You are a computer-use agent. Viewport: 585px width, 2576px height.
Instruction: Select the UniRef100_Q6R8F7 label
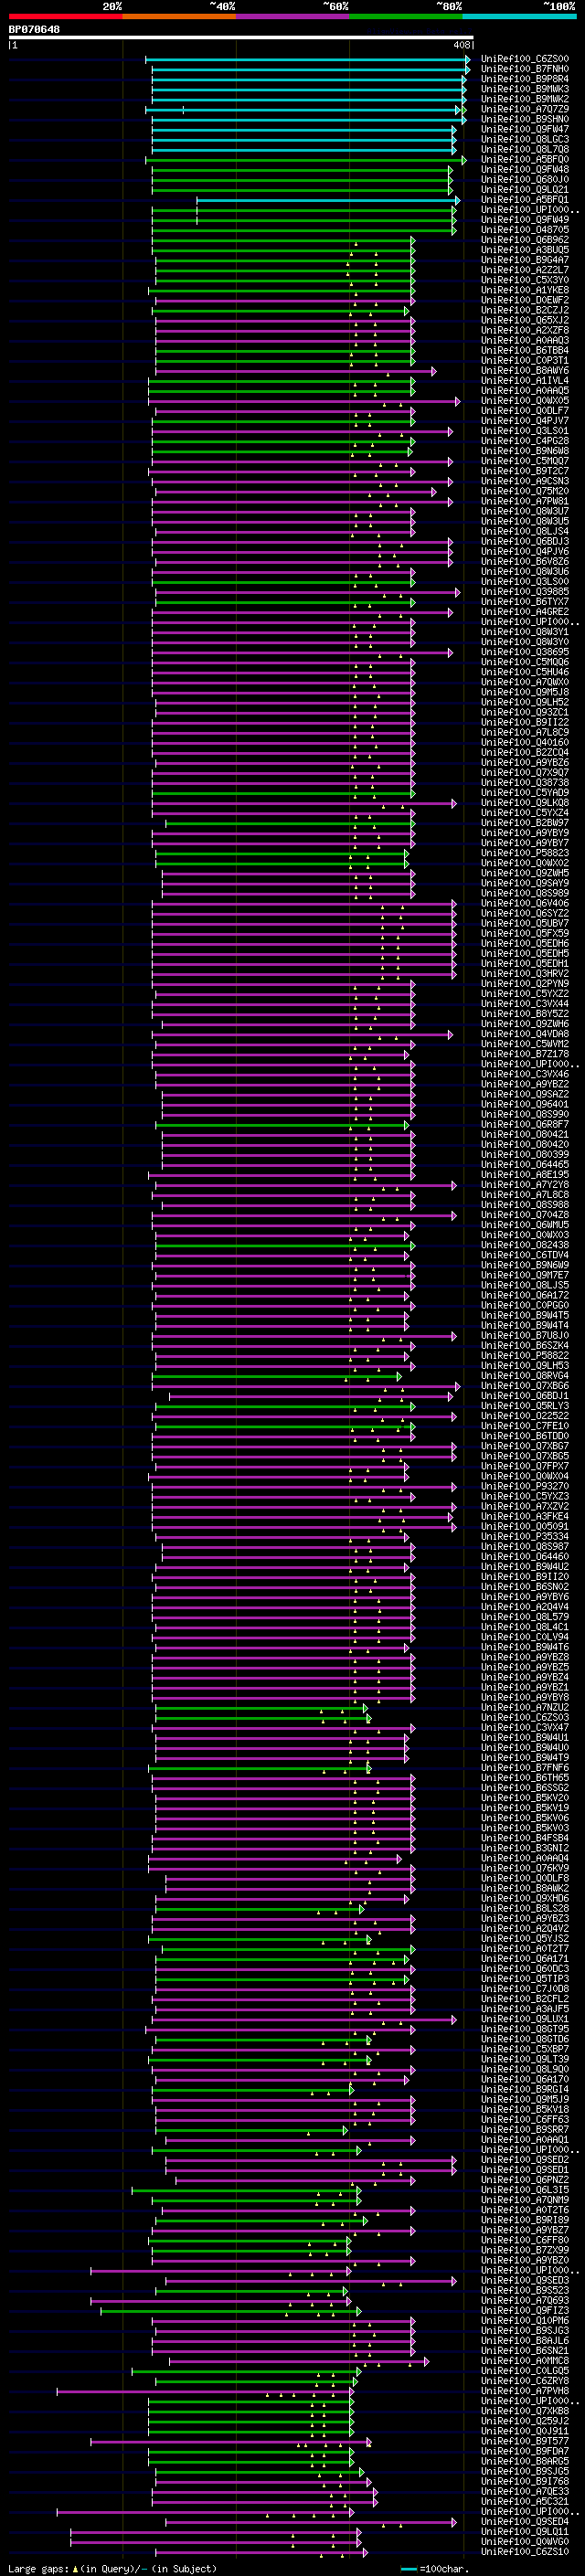[x=525, y=1124]
